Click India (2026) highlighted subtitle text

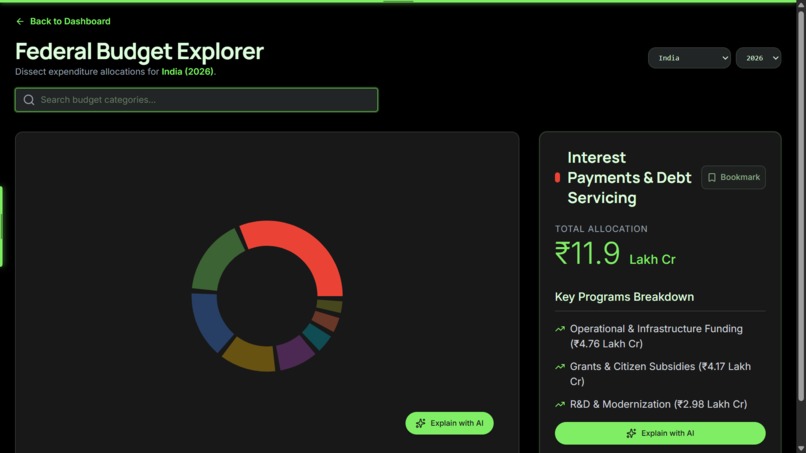point(187,72)
